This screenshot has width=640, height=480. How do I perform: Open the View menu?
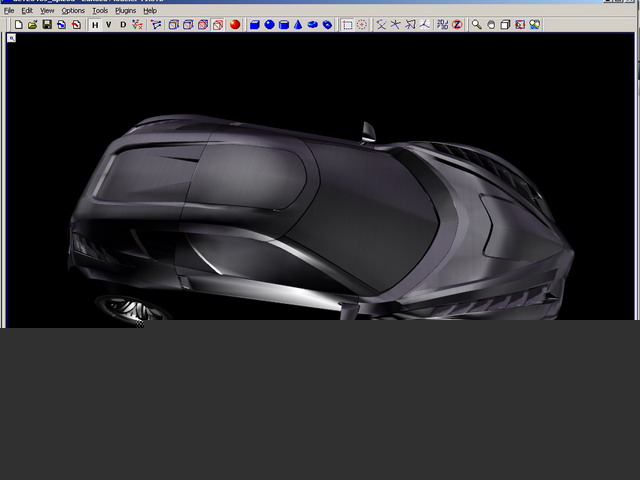pos(47,10)
